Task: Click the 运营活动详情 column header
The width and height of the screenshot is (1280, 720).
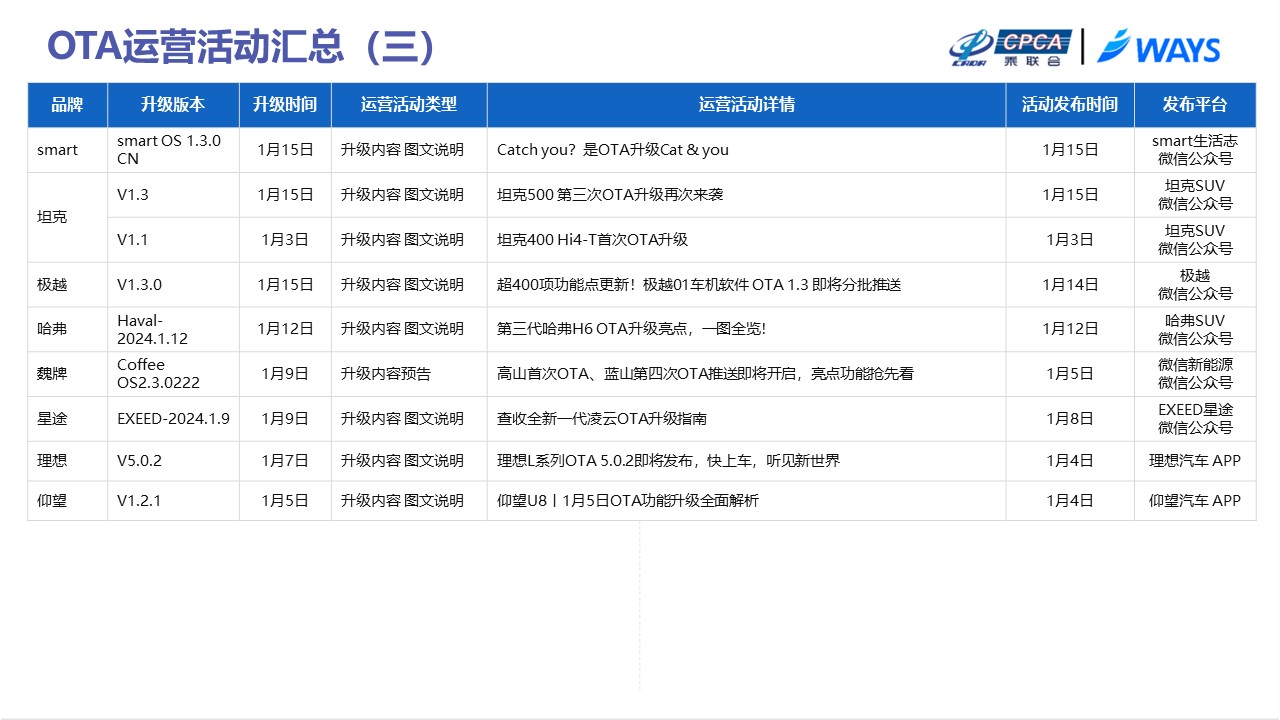Action: tap(746, 105)
